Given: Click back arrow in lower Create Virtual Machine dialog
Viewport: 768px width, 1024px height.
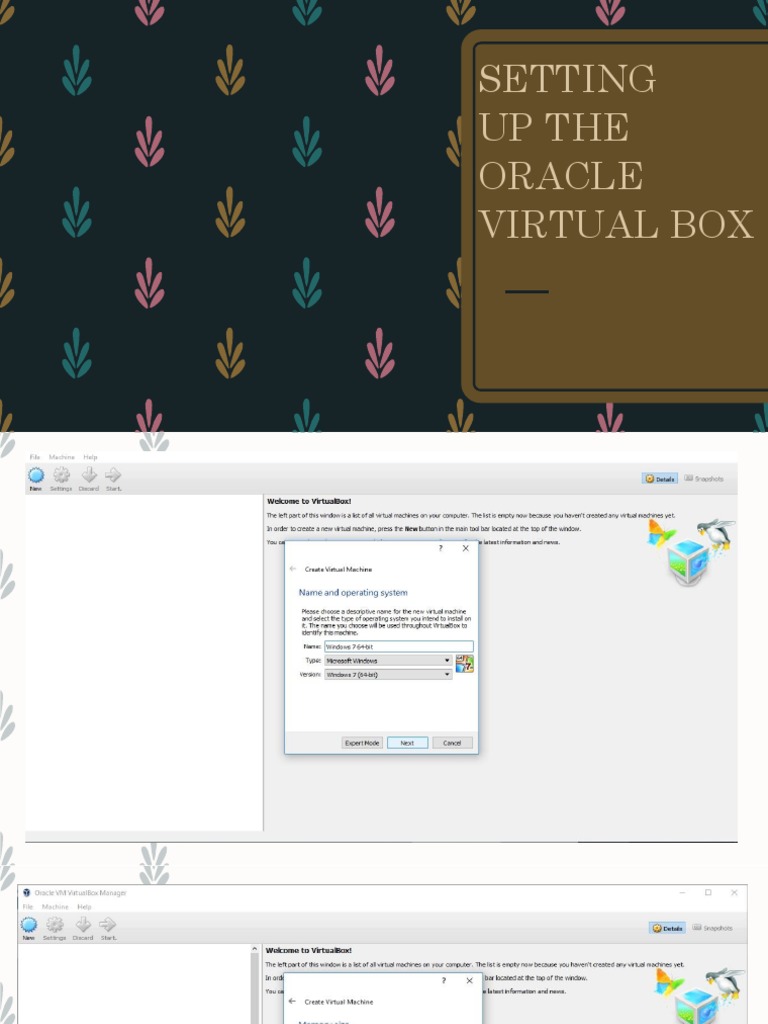Looking at the screenshot, I should pyautogui.click(x=292, y=1001).
